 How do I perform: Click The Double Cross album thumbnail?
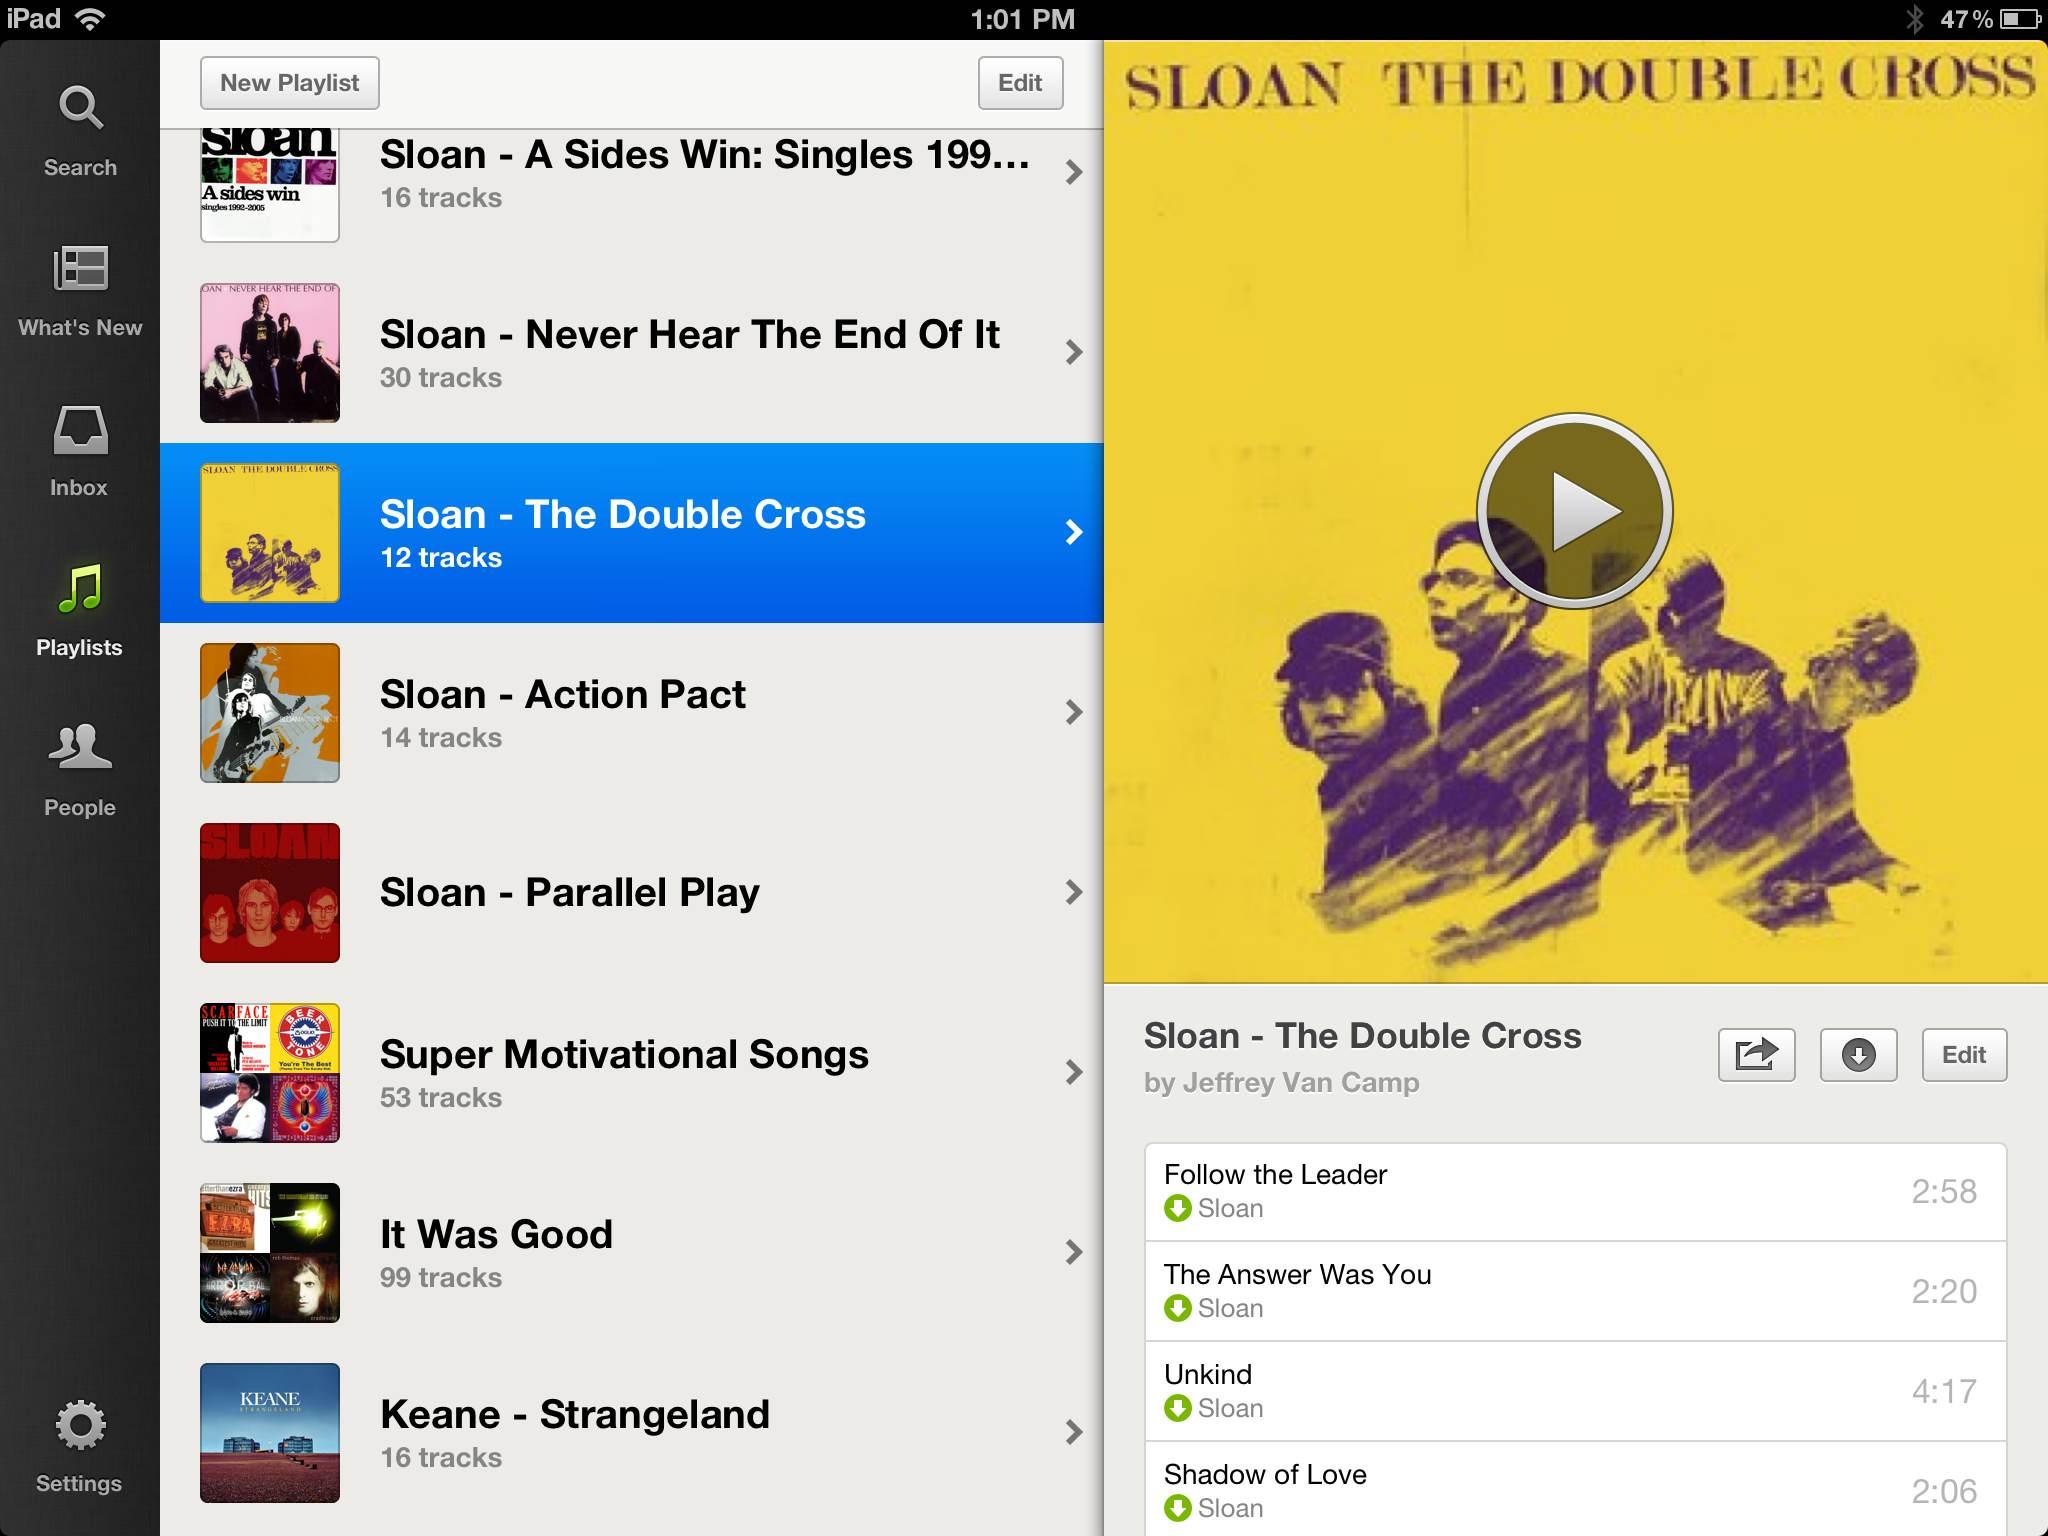pyautogui.click(x=269, y=531)
